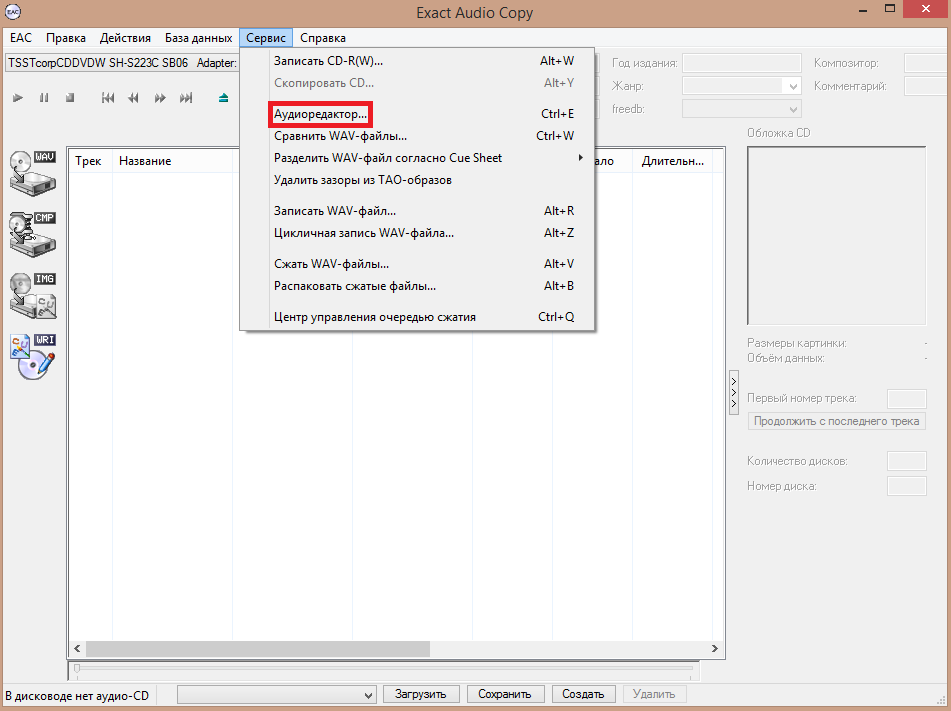Click the horizontal scrollbar thumb

[258, 649]
